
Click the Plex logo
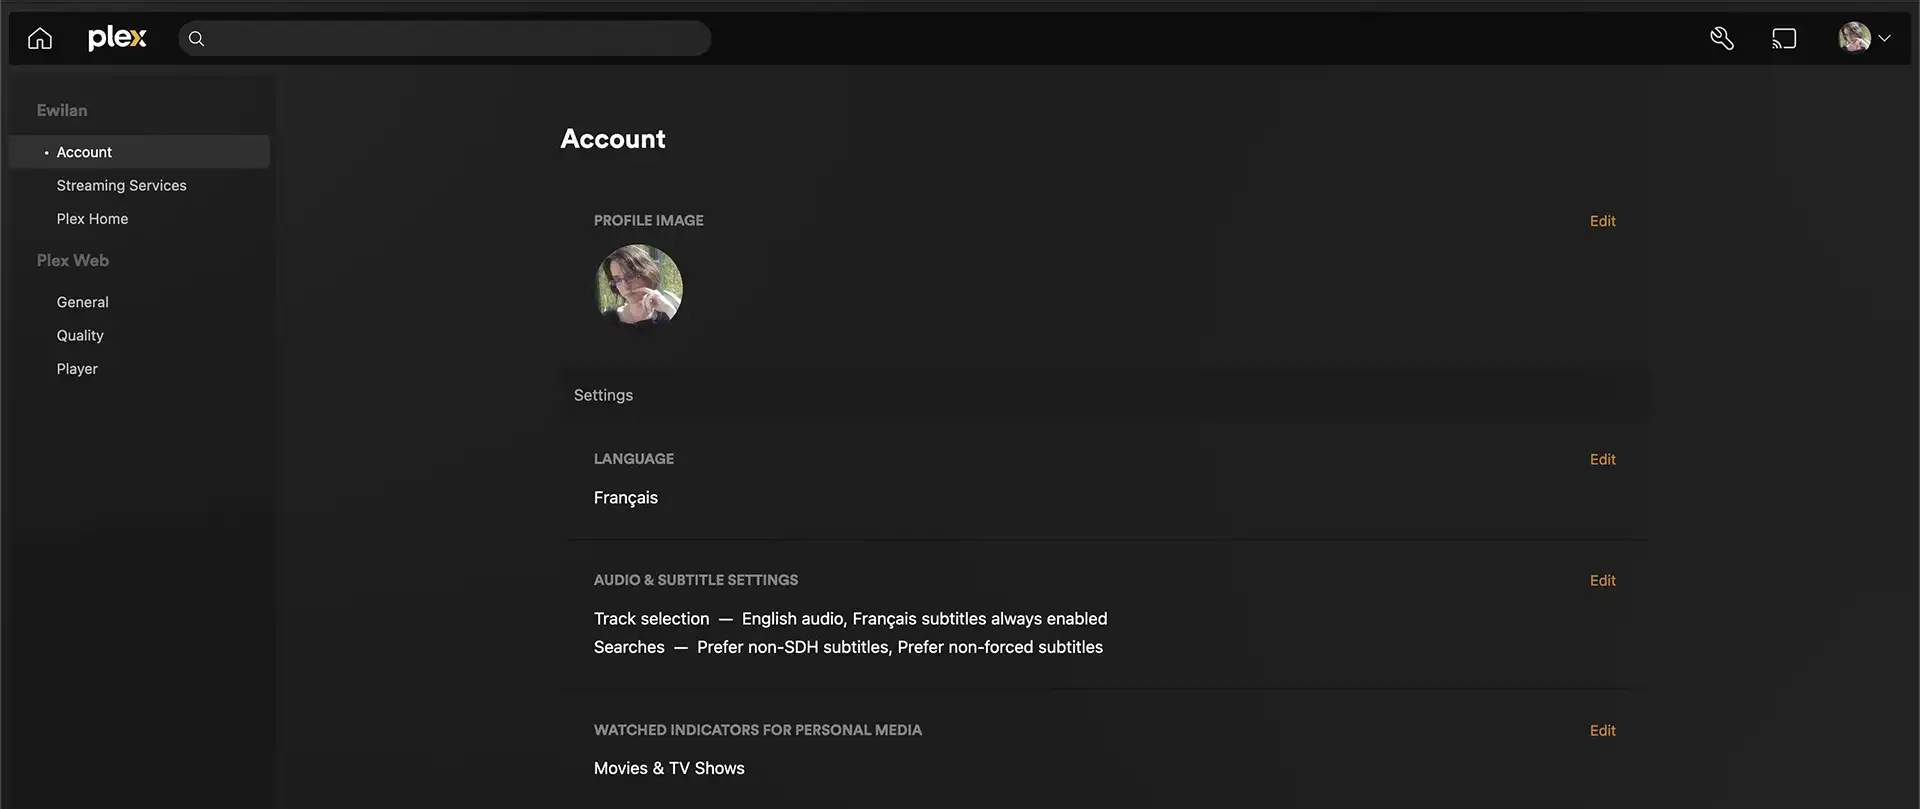(117, 37)
